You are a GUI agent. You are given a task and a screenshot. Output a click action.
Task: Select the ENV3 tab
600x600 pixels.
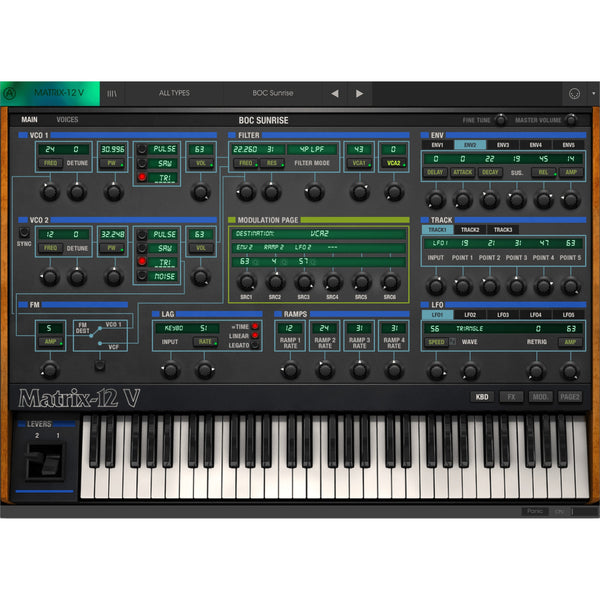point(502,145)
